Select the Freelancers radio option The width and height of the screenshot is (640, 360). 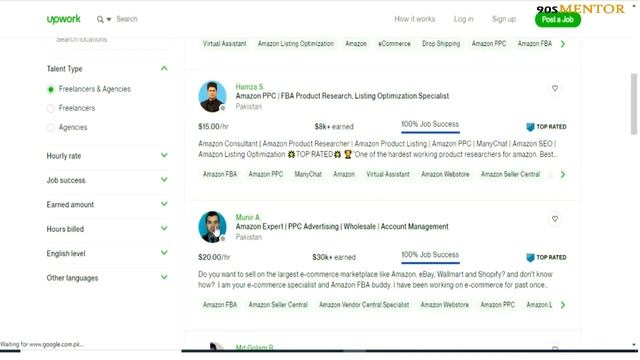[x=51, y=109]
